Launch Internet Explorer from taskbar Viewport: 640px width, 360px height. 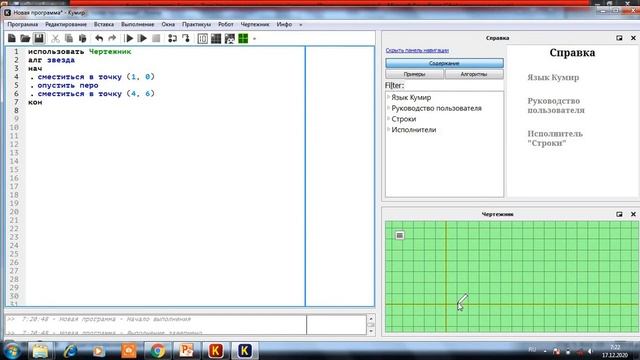pos(70,351)
